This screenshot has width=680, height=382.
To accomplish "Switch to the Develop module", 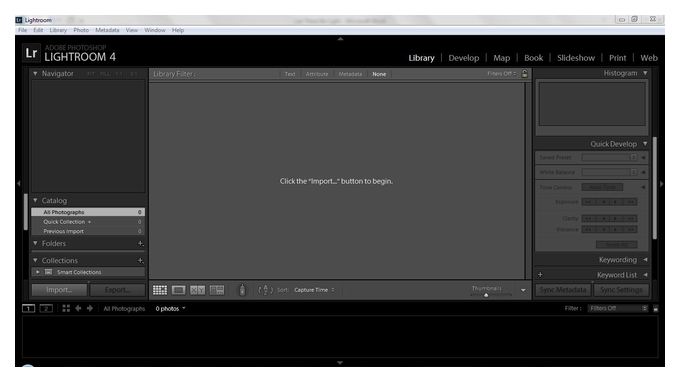I will coord(464,58).
